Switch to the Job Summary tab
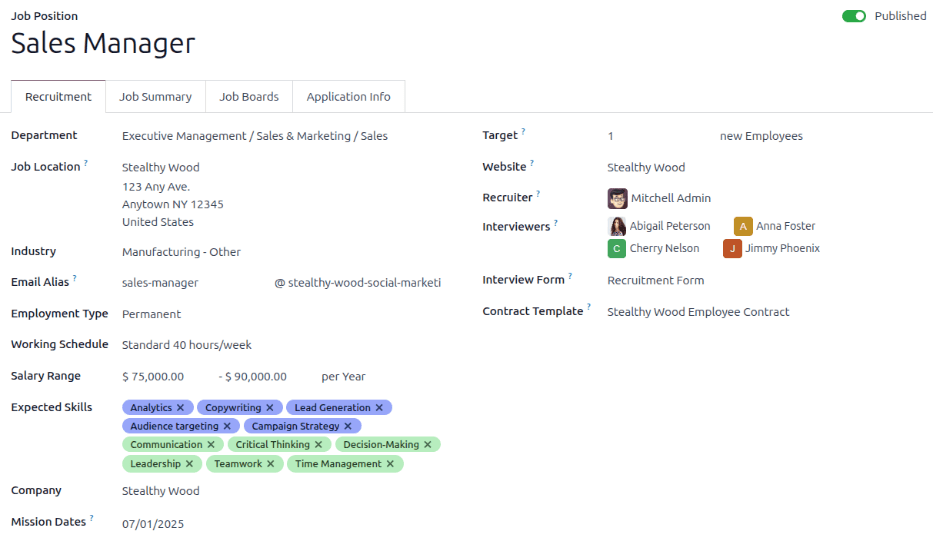The height and width of the screenshot is (551, 933). coord(155,97)
